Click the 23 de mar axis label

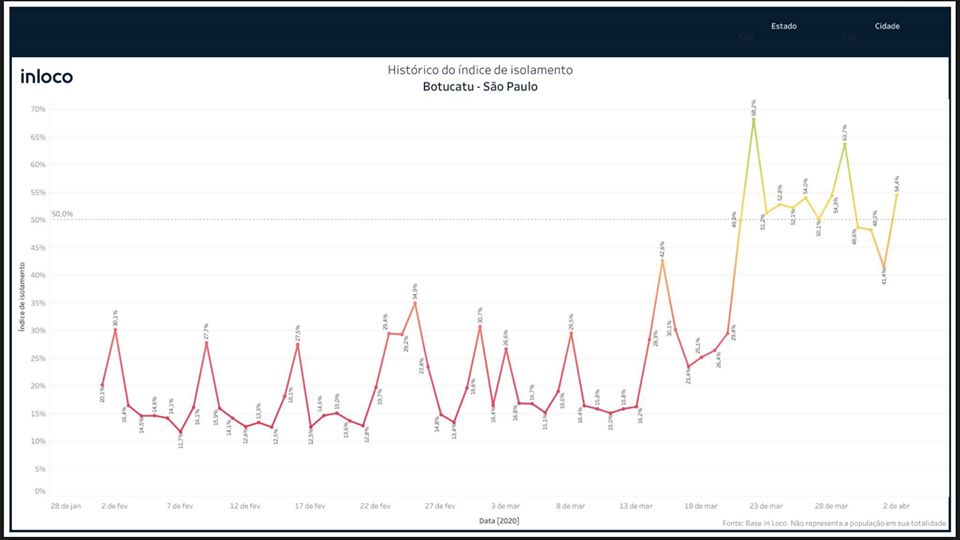click(767, 506)
